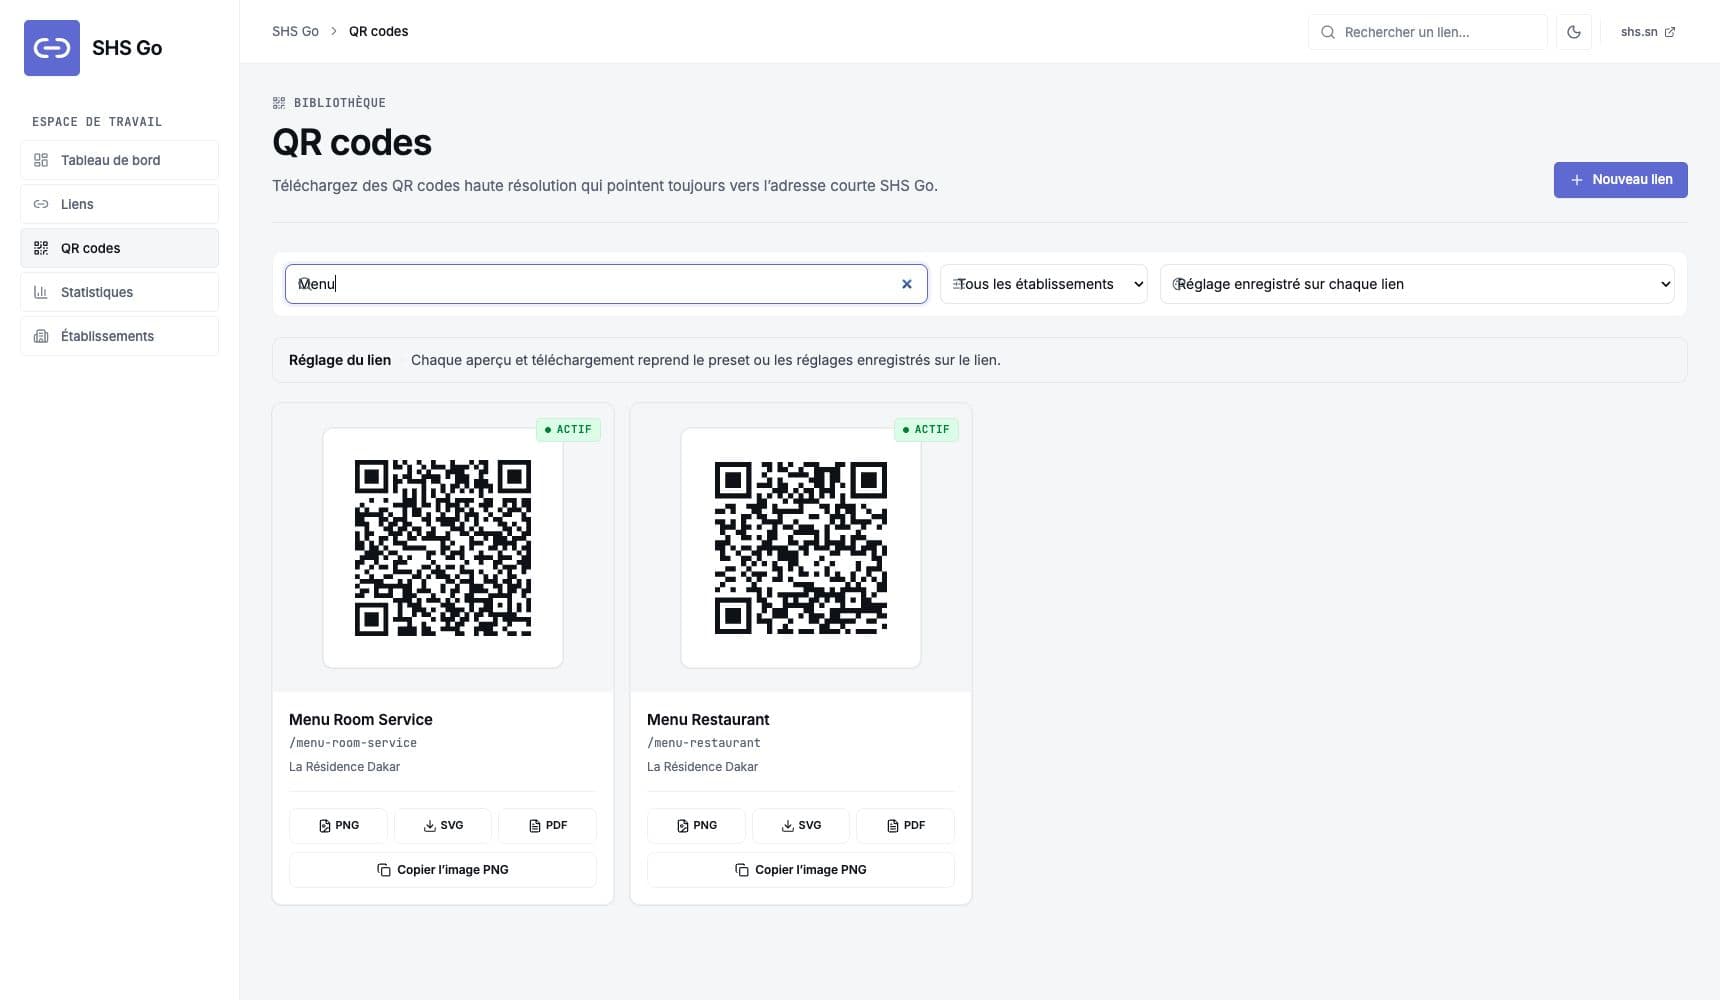Toggle dark mode with moon icon
Image resolution: width=1720 pixels, height=1000 pixels.
[1574, 32]
